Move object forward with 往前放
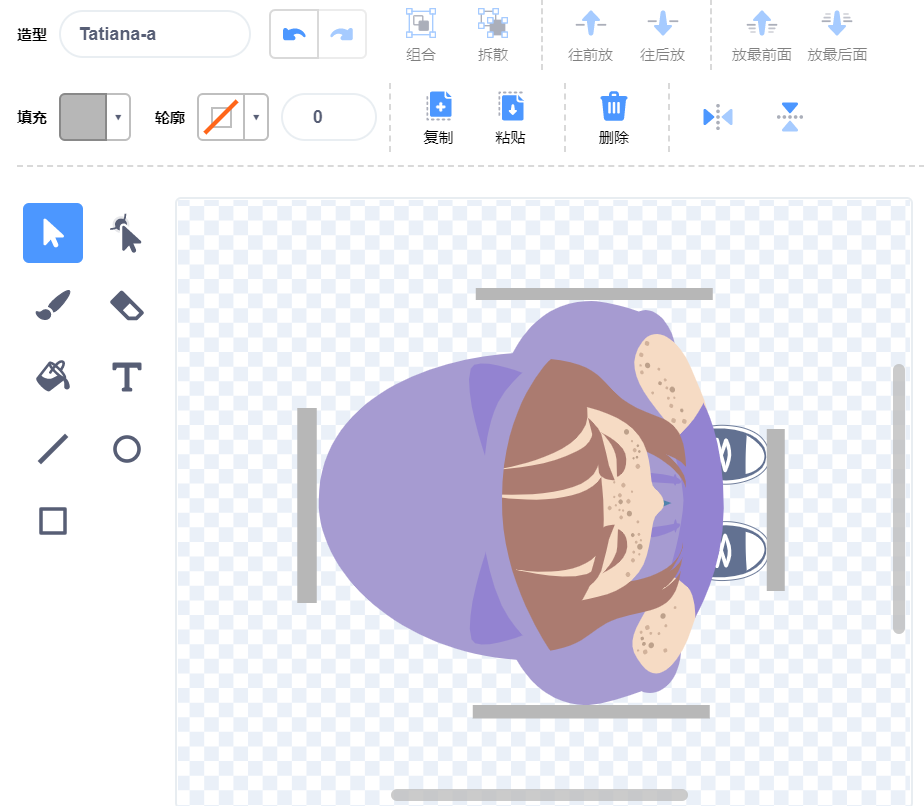 (x=590, y=35)
